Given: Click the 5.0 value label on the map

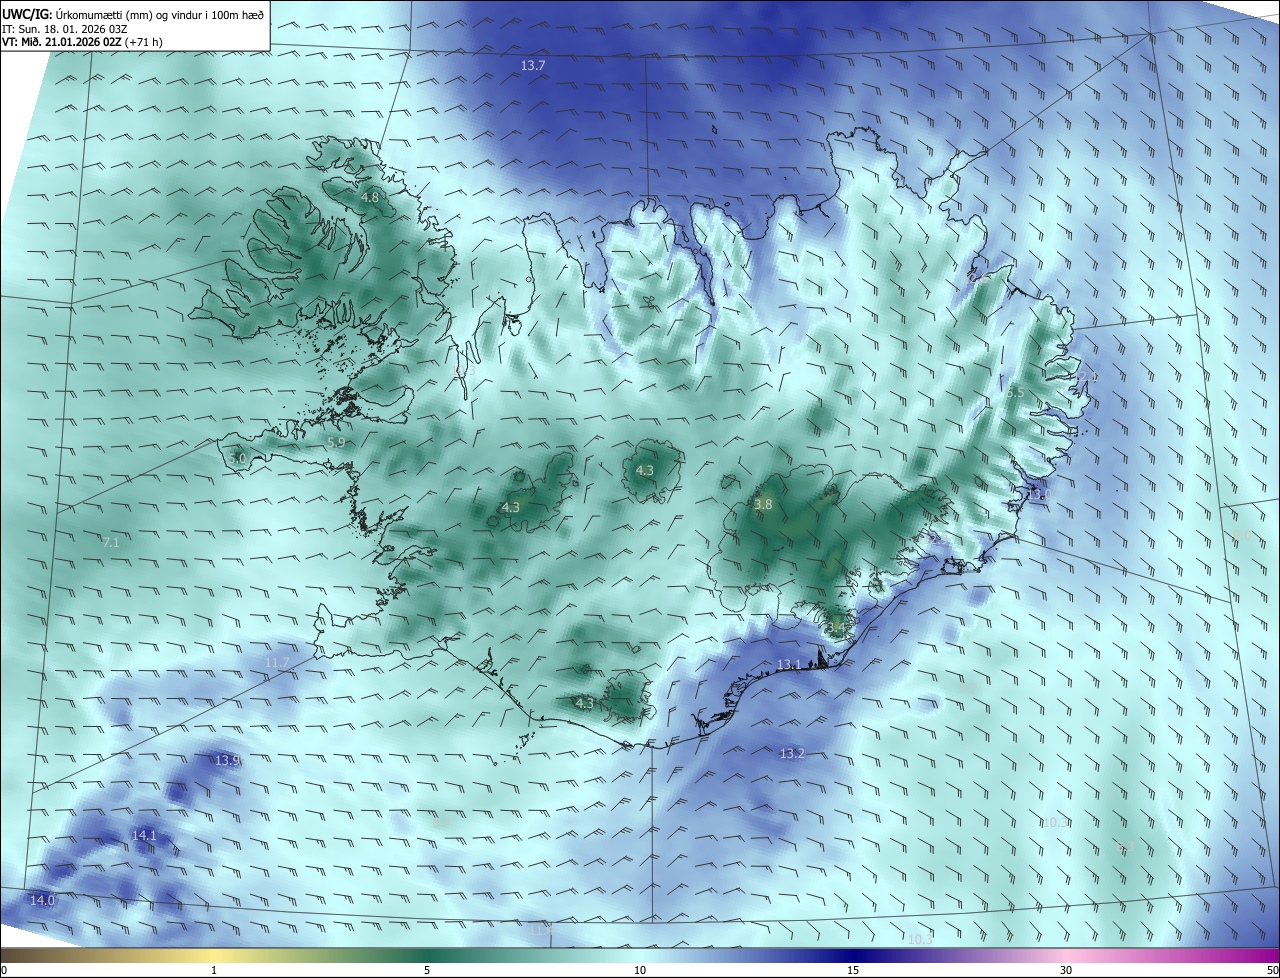Looking at the screenshot, I should (237, 459).
